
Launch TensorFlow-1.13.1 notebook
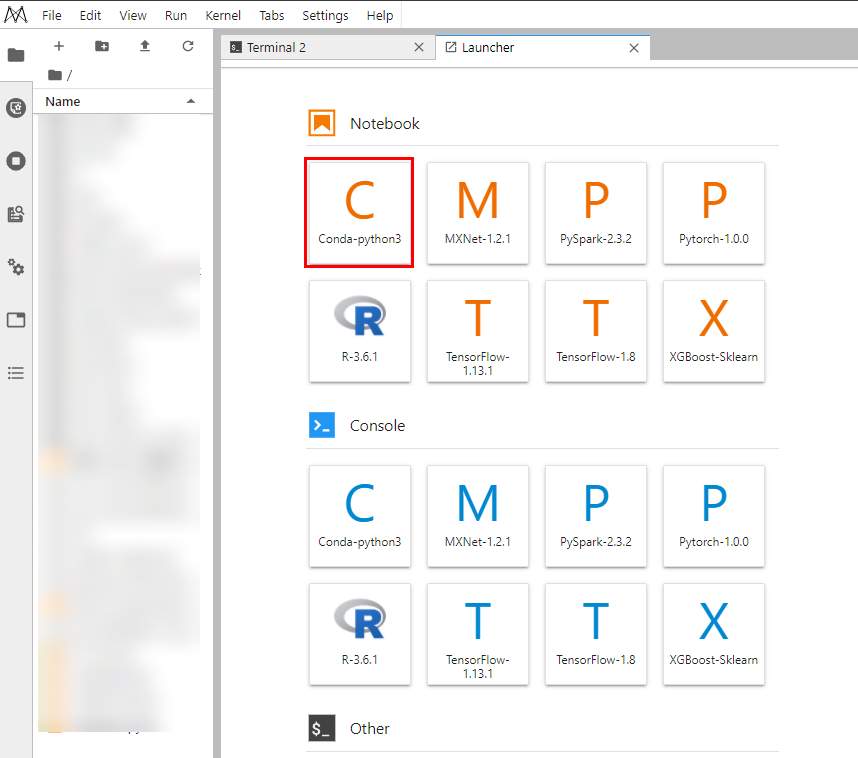tap(478, 331)
